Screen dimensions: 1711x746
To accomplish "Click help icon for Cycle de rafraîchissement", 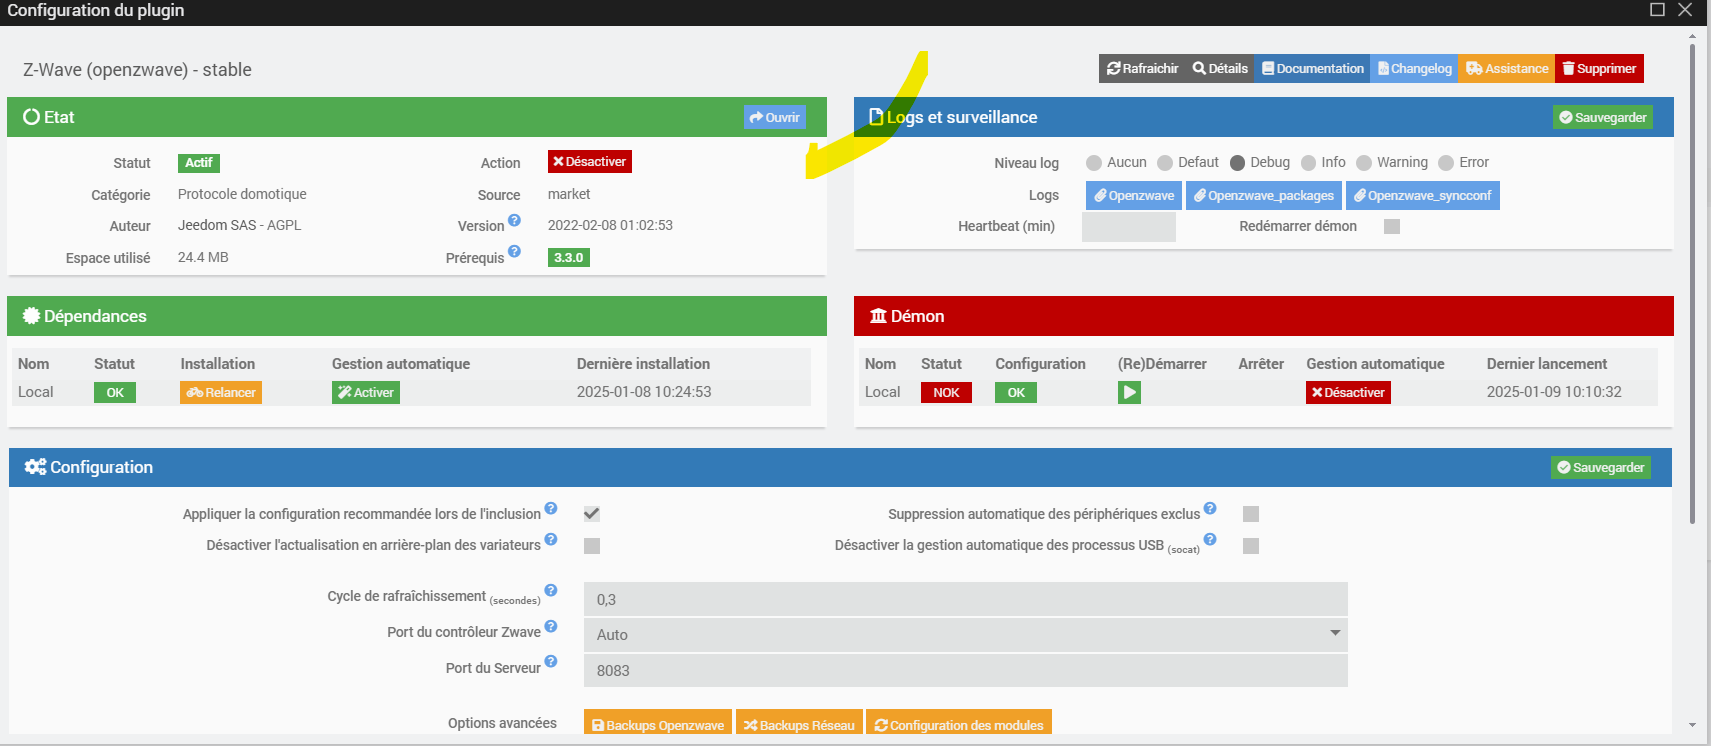I will 551,590.
